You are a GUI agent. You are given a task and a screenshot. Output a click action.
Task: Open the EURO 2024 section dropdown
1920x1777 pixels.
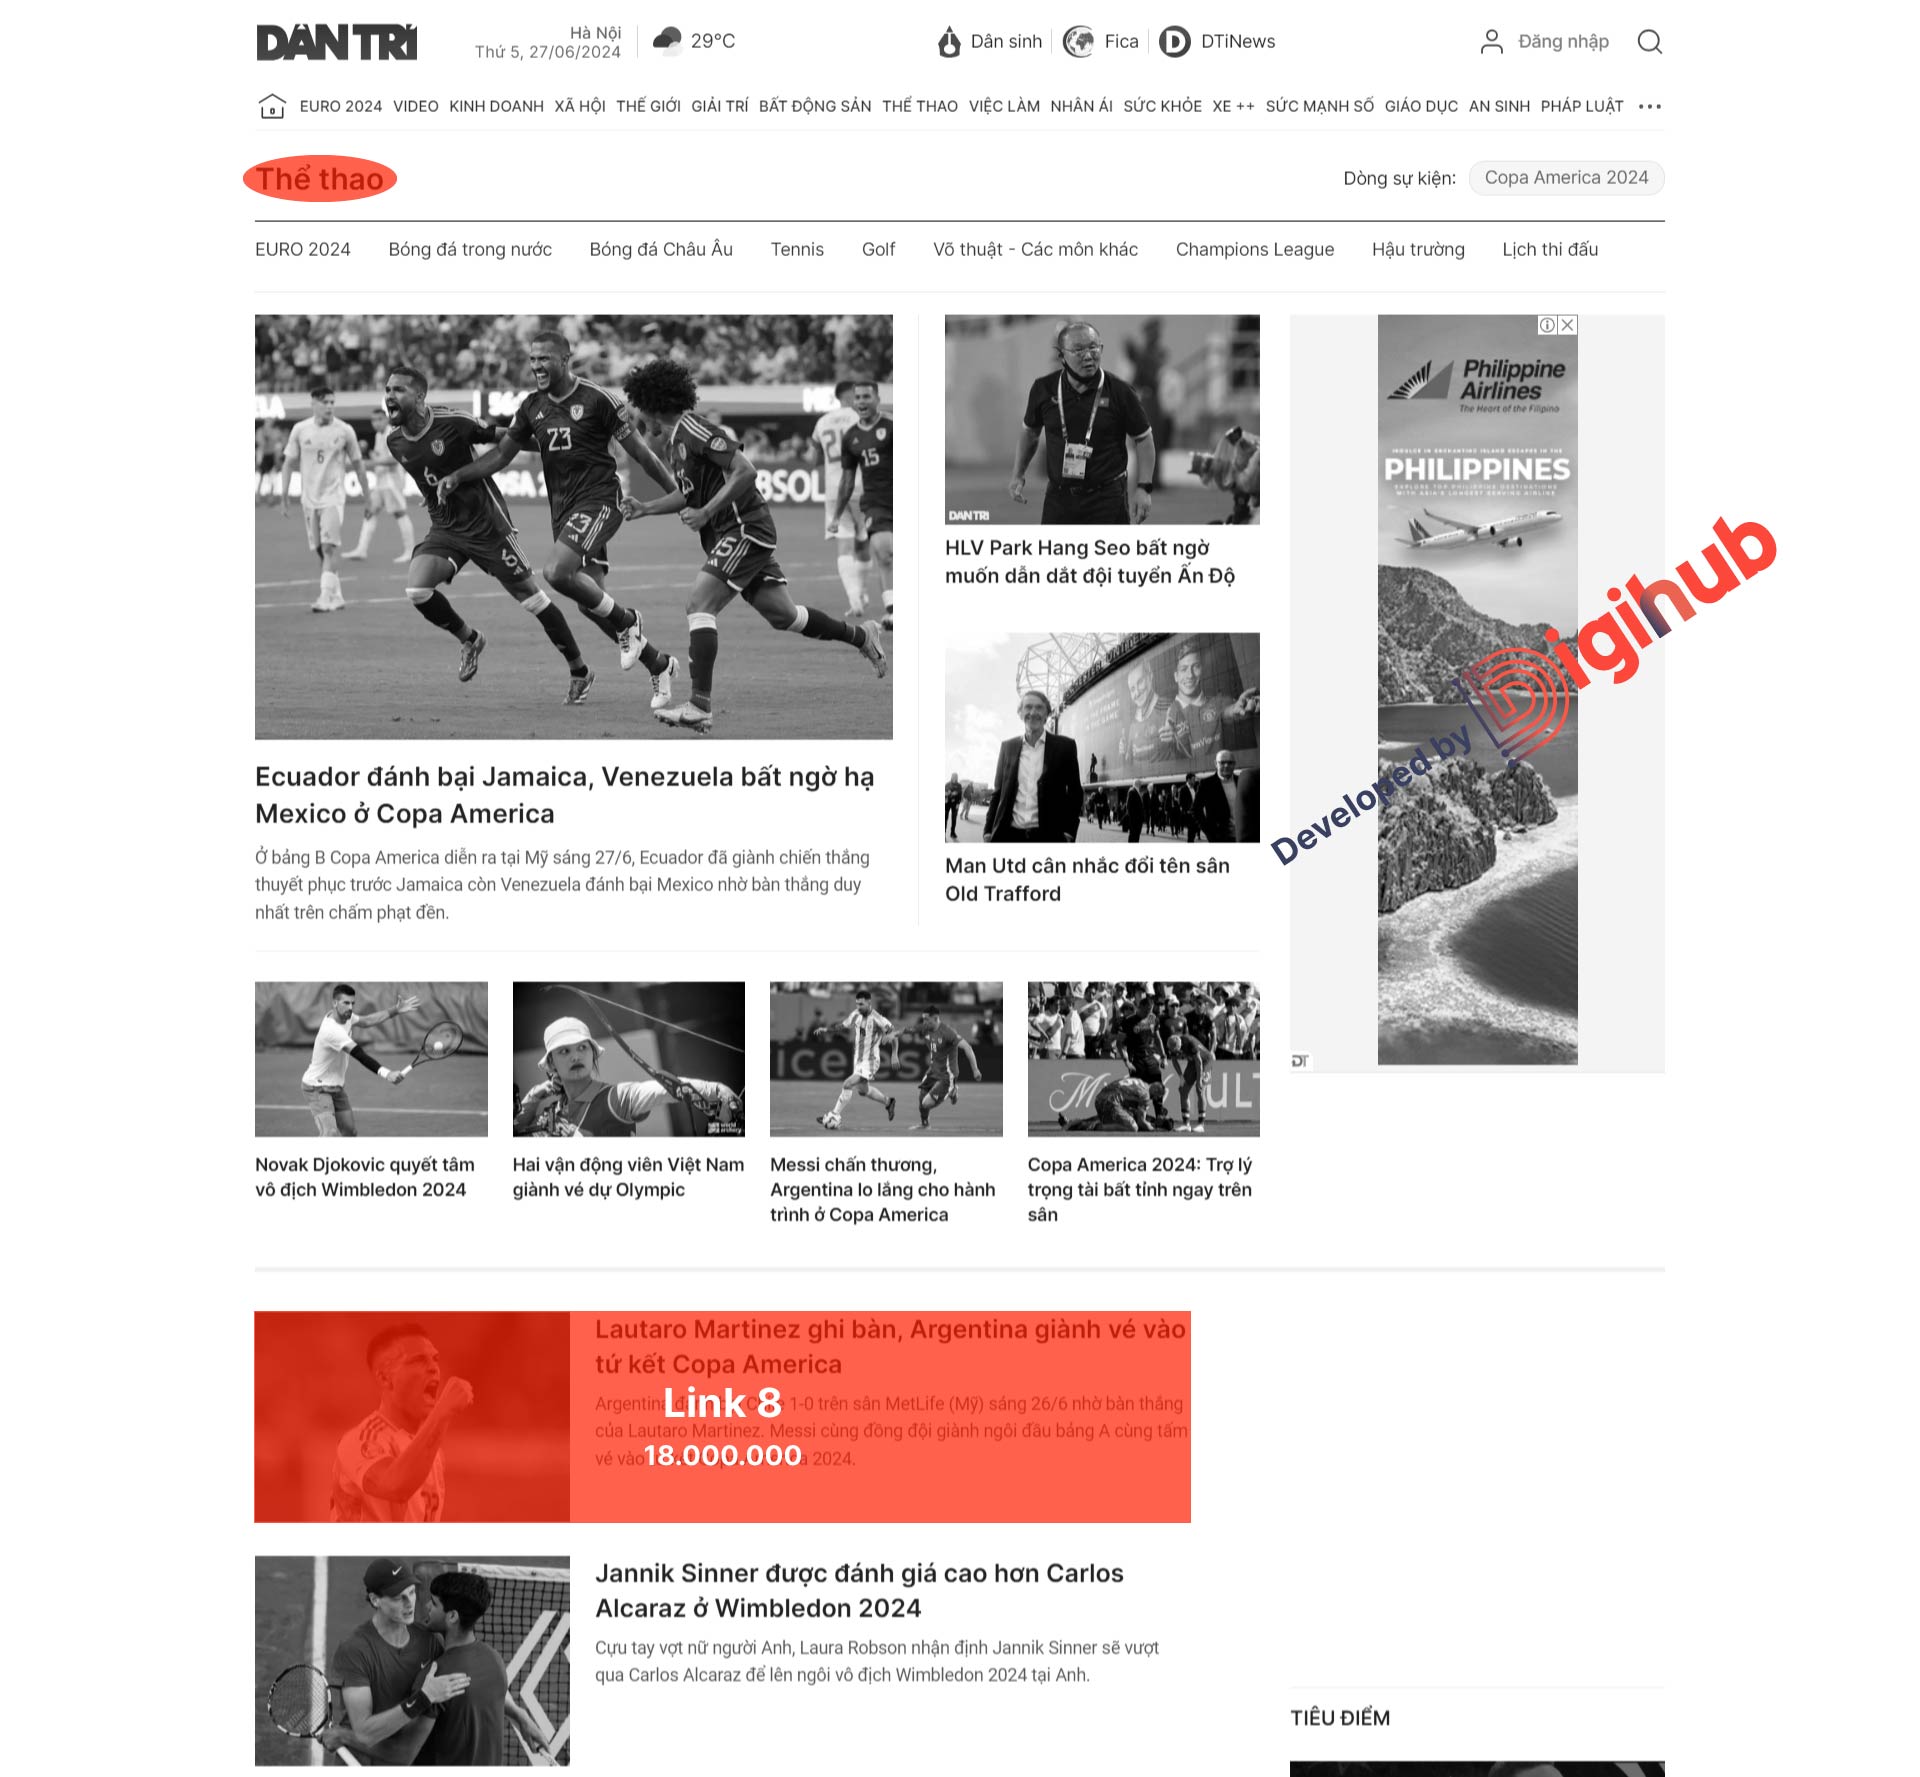point(340,107)
